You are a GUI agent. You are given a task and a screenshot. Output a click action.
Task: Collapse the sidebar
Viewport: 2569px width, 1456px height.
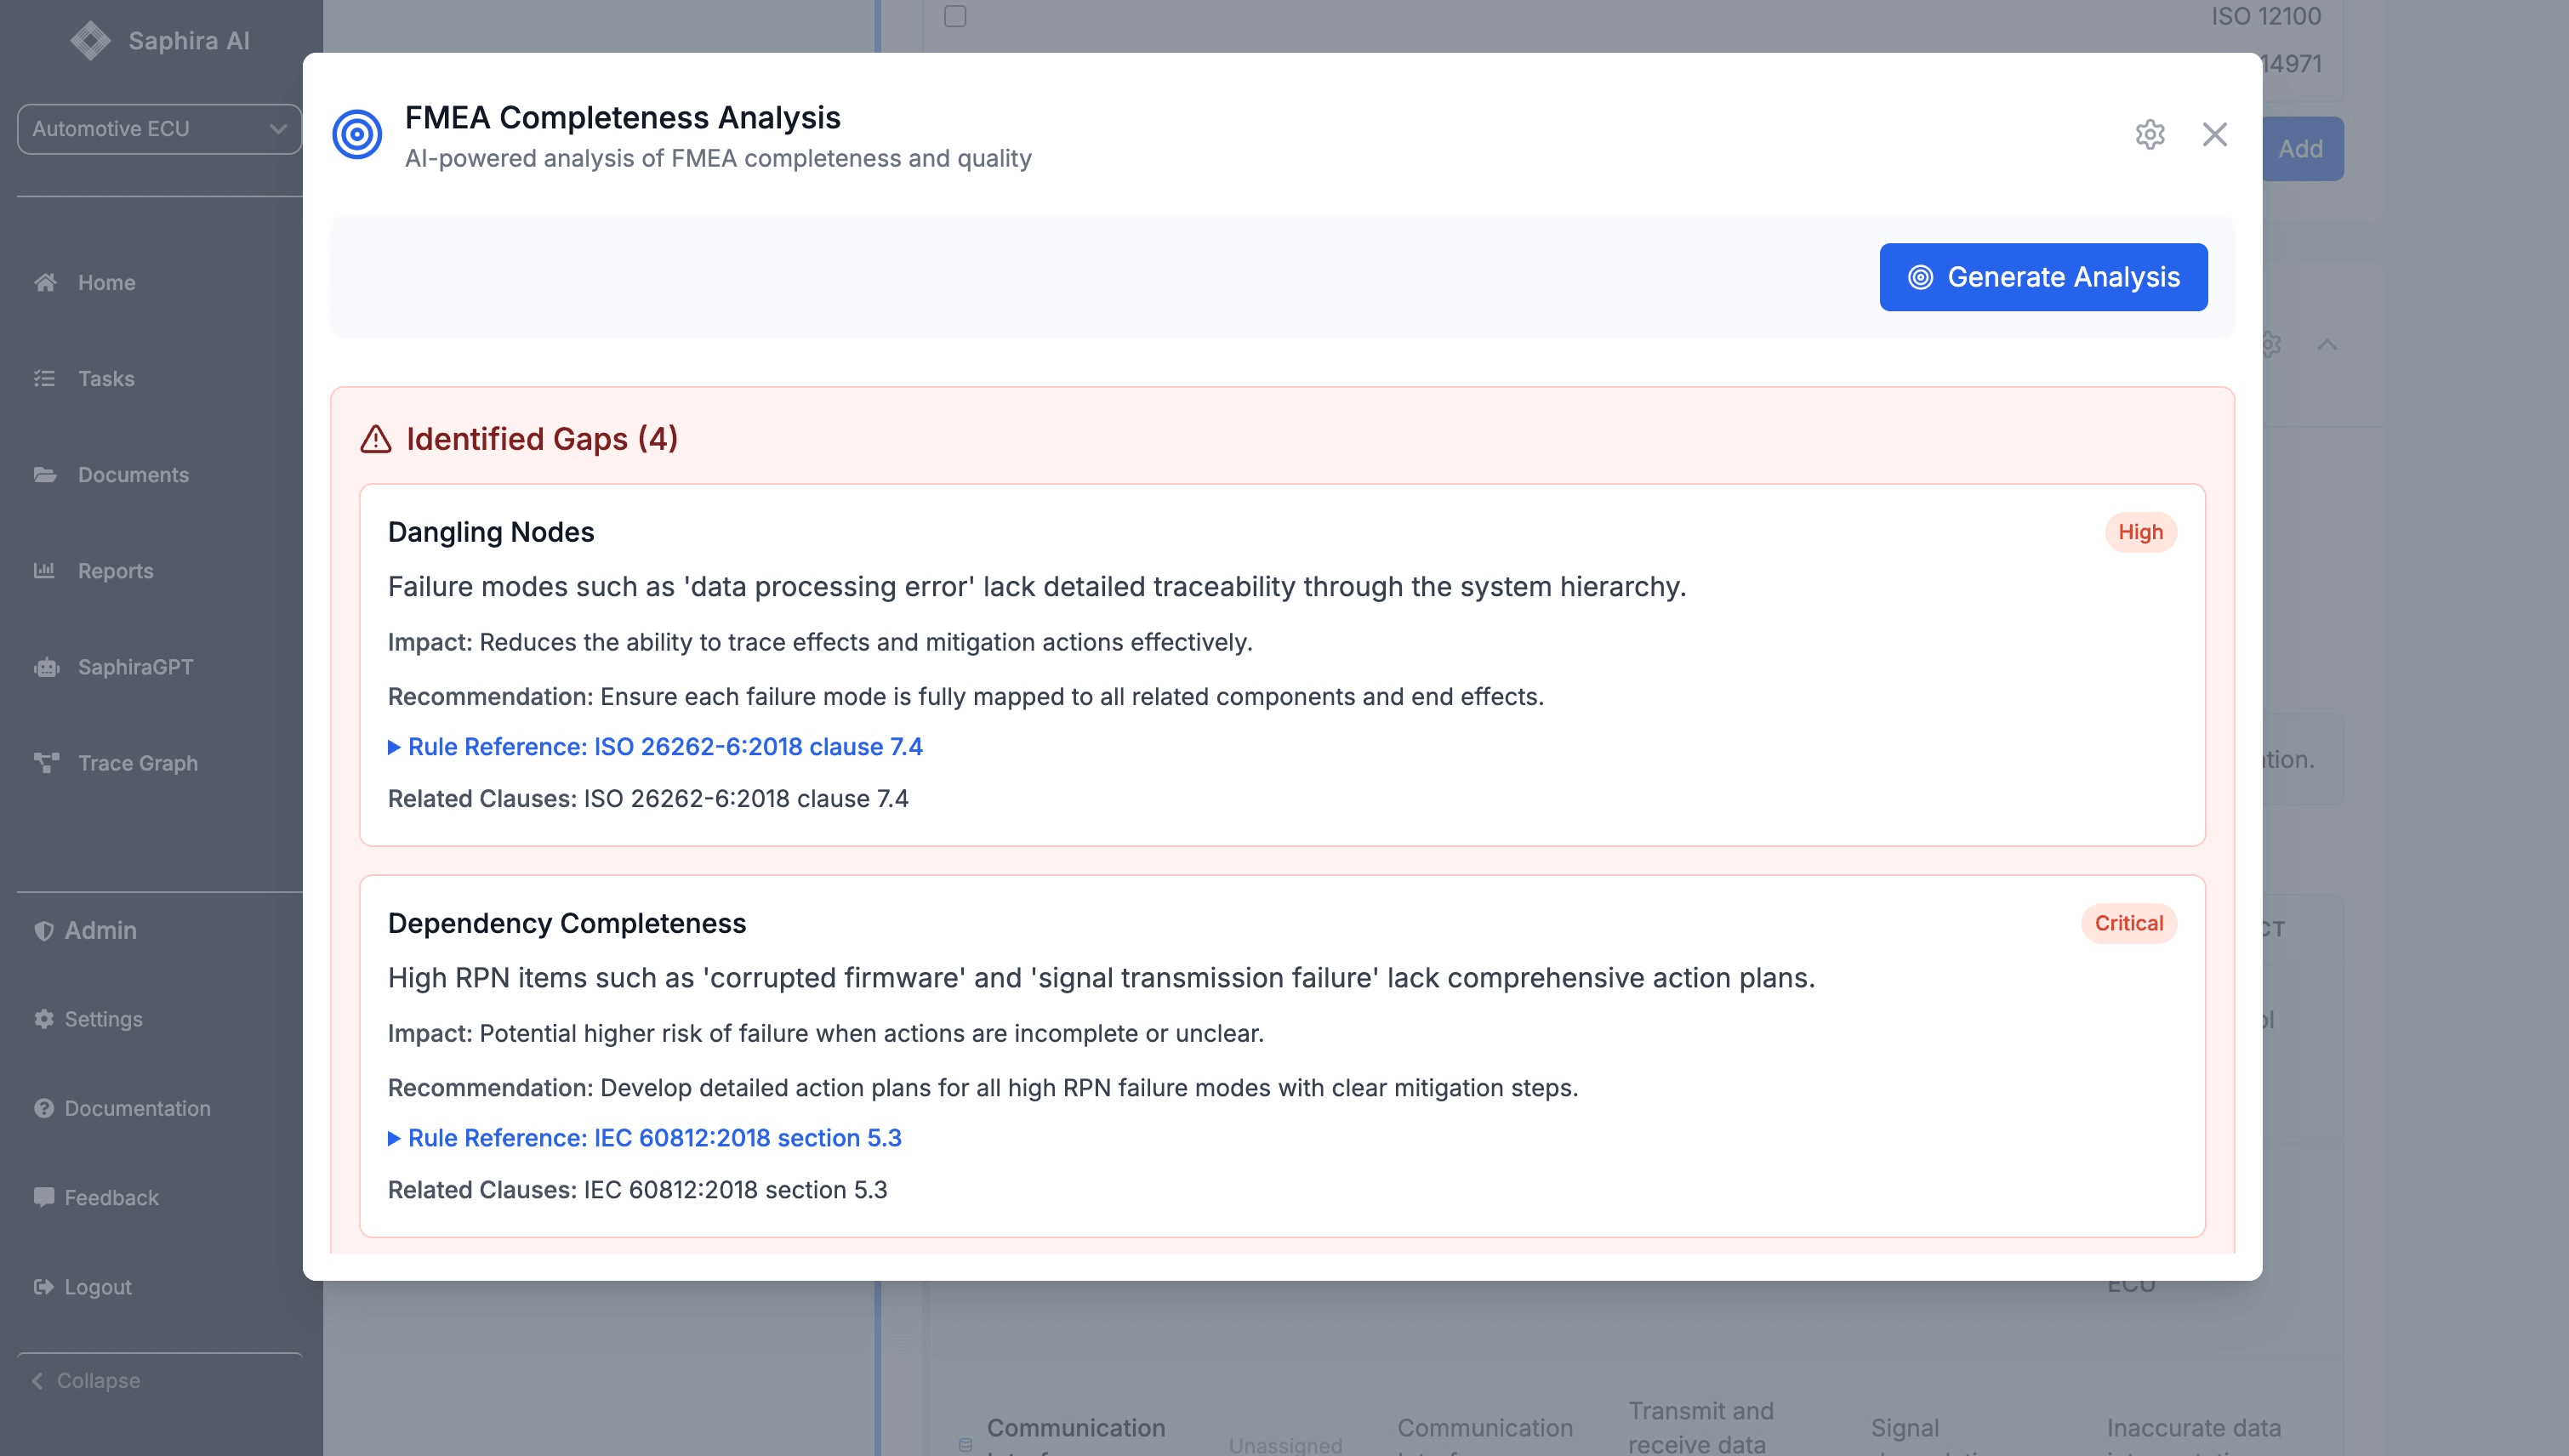pyautogui.click(x=97, y=1380)
